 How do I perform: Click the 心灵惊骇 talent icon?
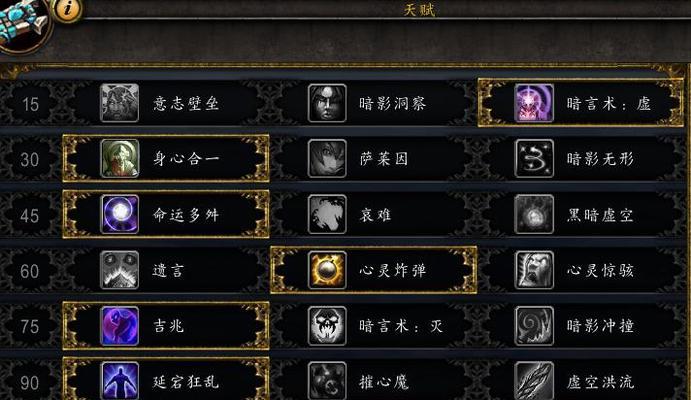[534, 270]
